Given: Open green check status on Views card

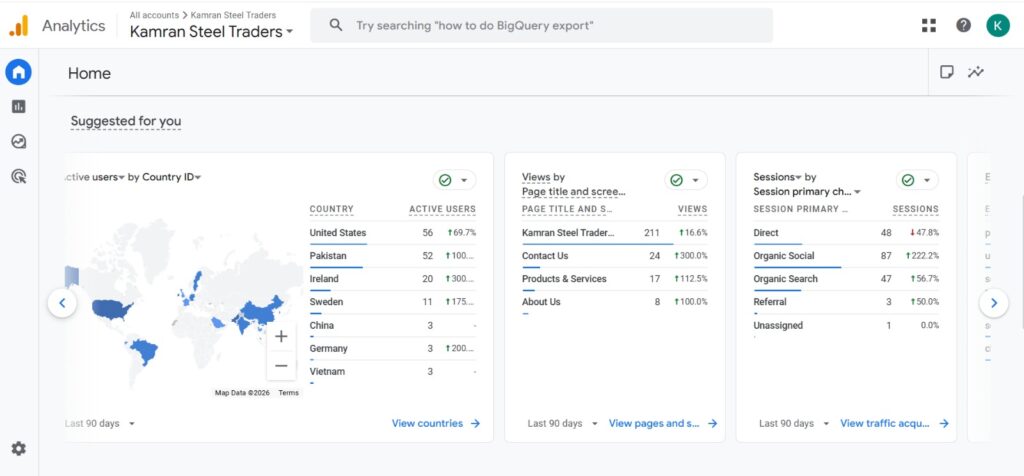Looking at the screenshot, I should coord(686,180).
